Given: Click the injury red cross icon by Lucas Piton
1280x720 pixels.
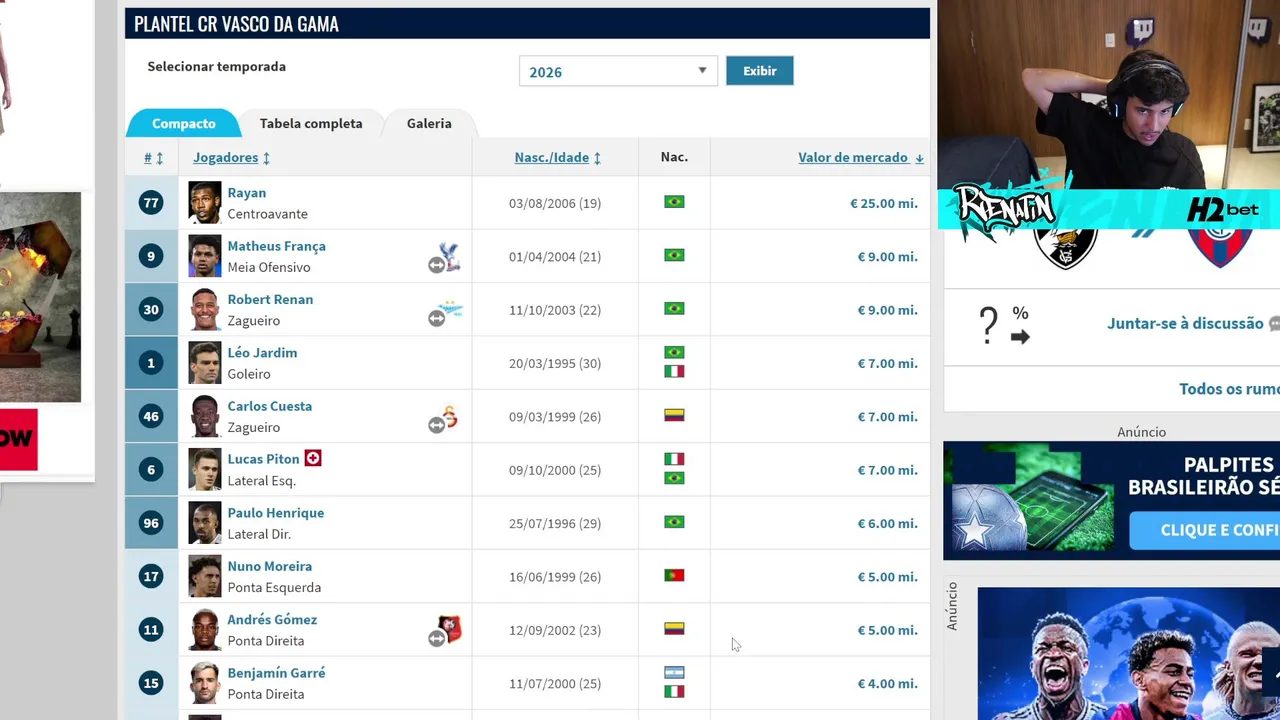Looking at the screenshot, I should pyautogui.click(x=313, y=458).
